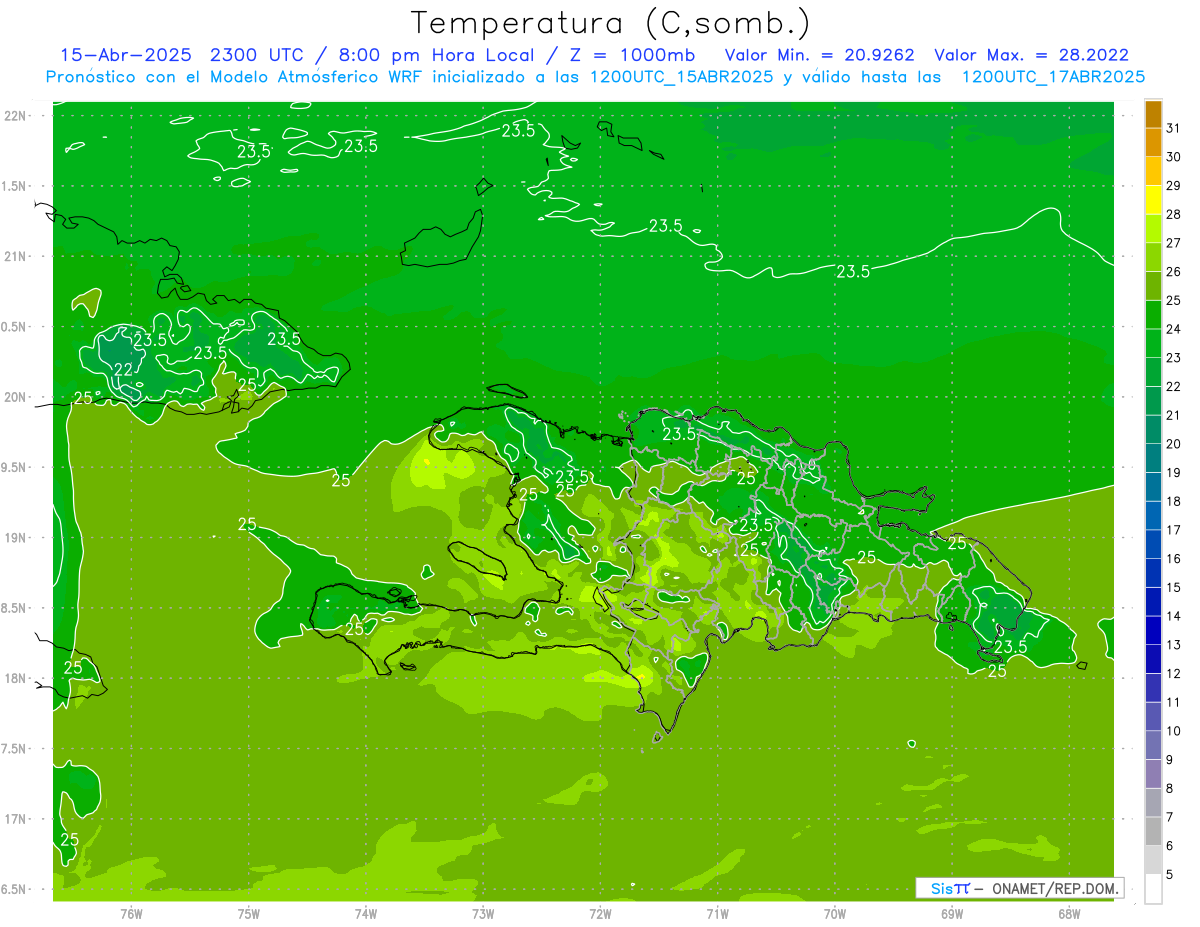Click the lavender legend band between 8 and 9
The image size is (1200, 927).
tap(1153, 774)
